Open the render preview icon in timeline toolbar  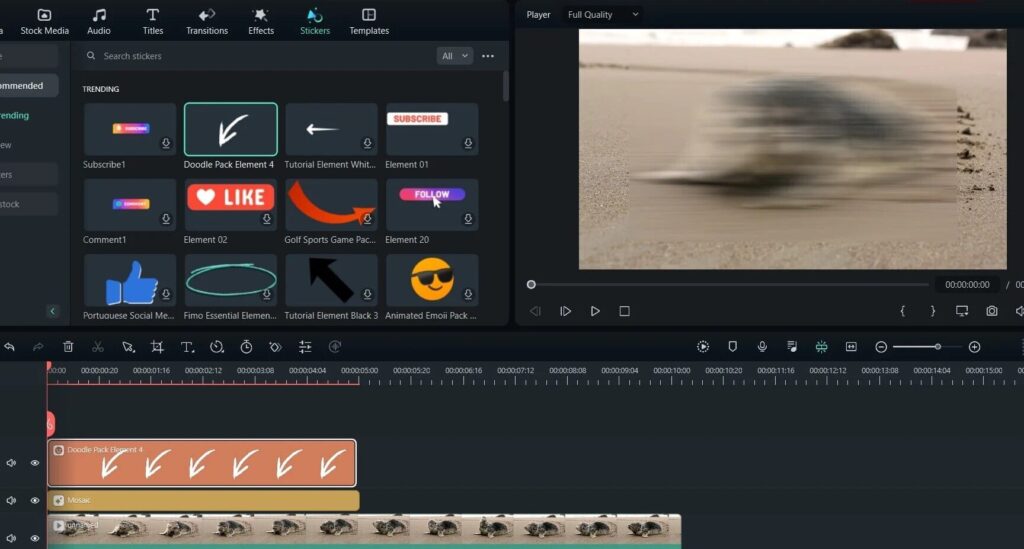tap(703, 347)
